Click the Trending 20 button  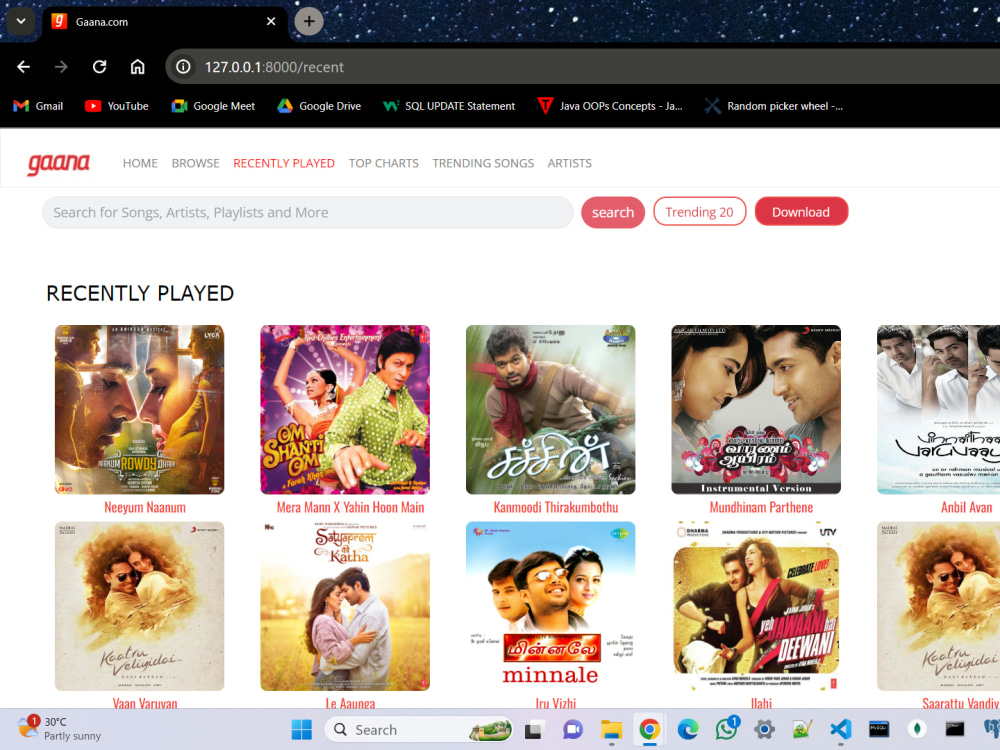coord(700,212)
